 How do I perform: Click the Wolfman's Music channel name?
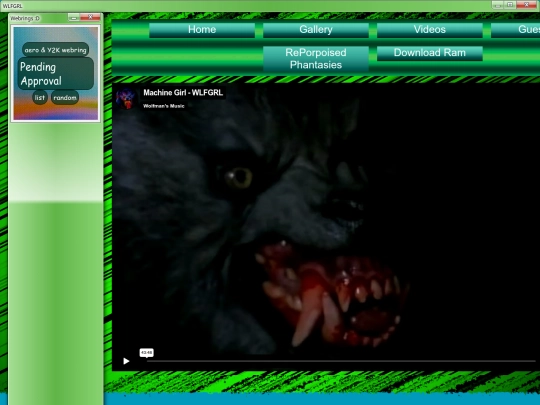[164, 106]
